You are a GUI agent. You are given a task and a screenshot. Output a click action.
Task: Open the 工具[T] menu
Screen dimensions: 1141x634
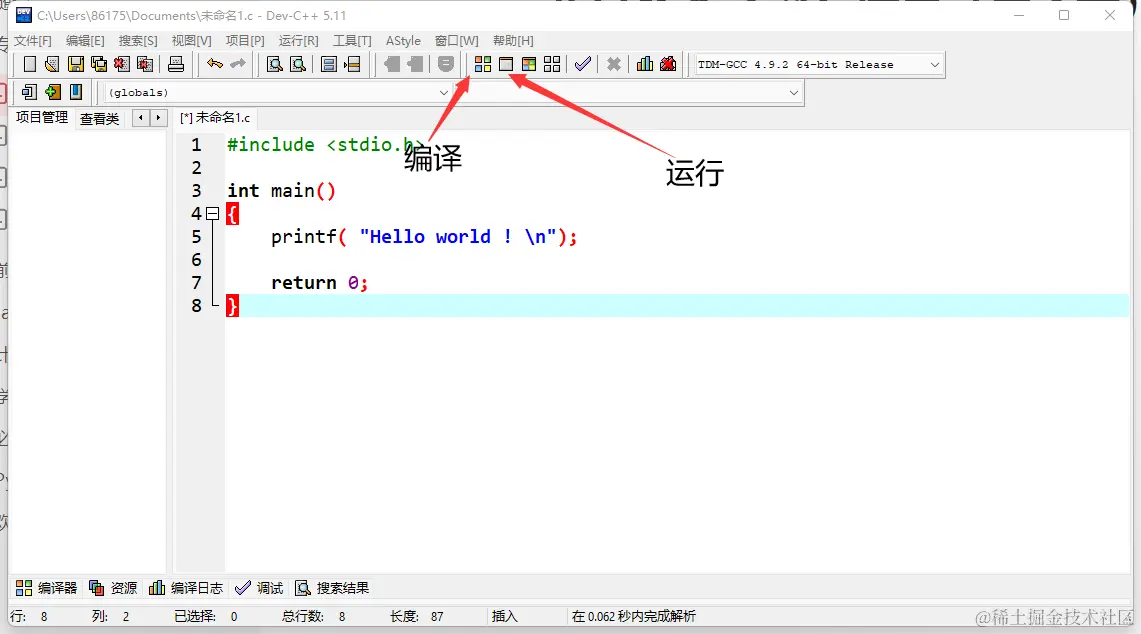pos(352,41)
